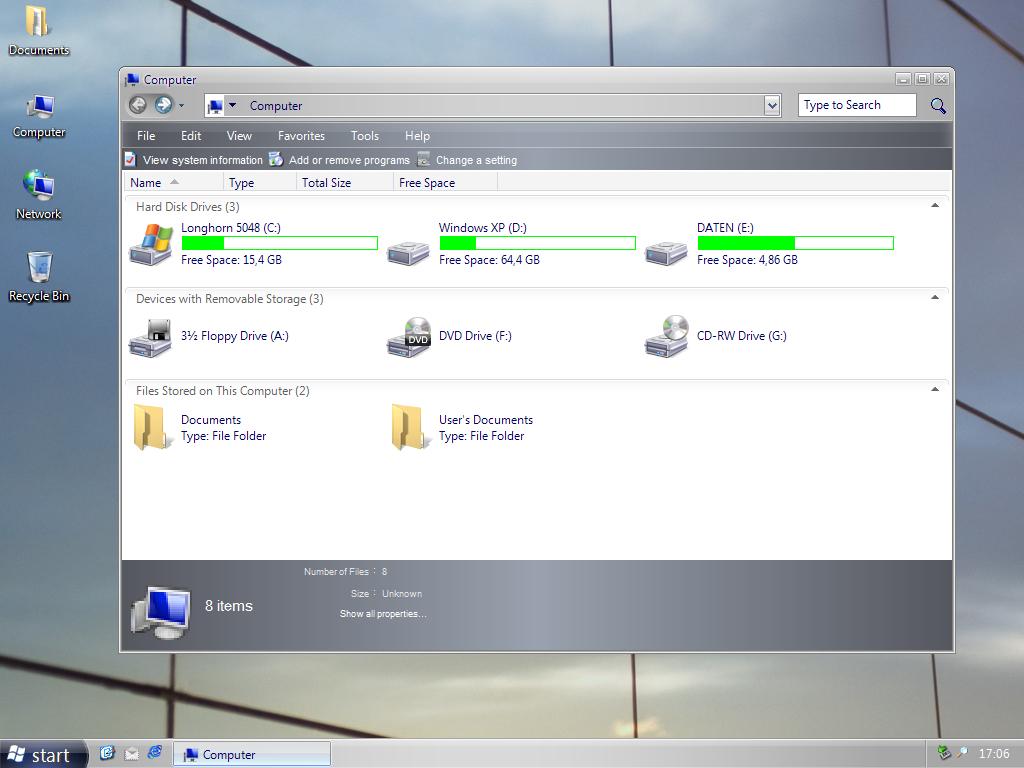
Task: Click the Type to Search field
Action: click(x=856, y=105)
